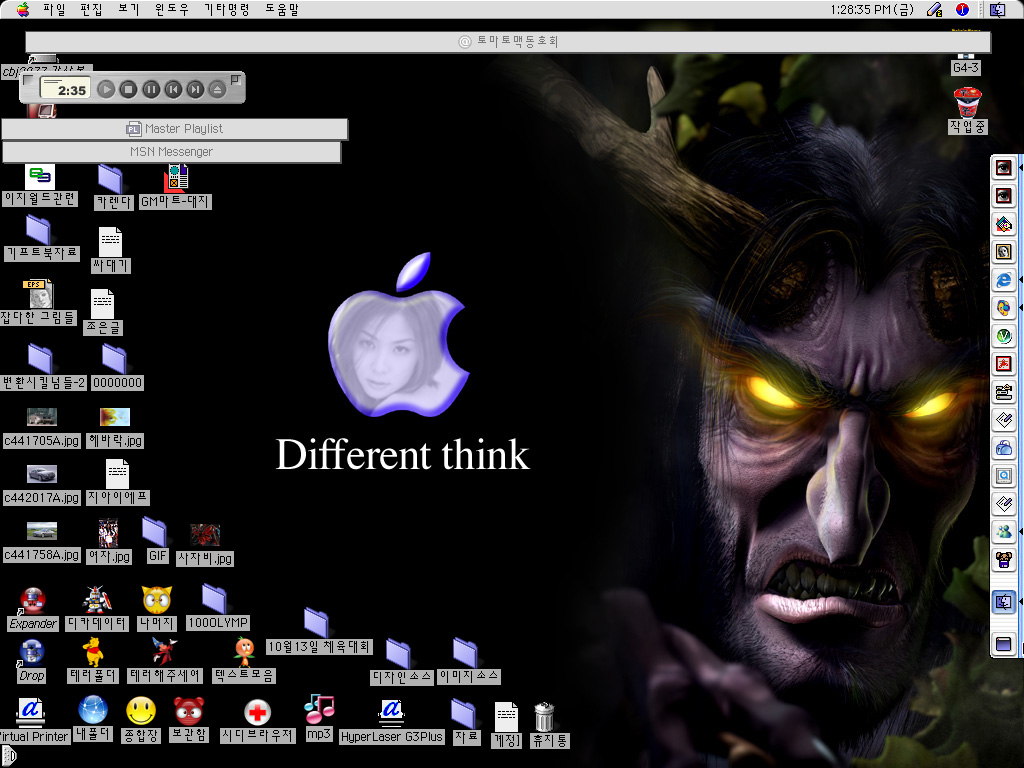Expand the control strip tab at bottom-left
The height and width of the screenshot is (768, 1024).
pos(7,757)
